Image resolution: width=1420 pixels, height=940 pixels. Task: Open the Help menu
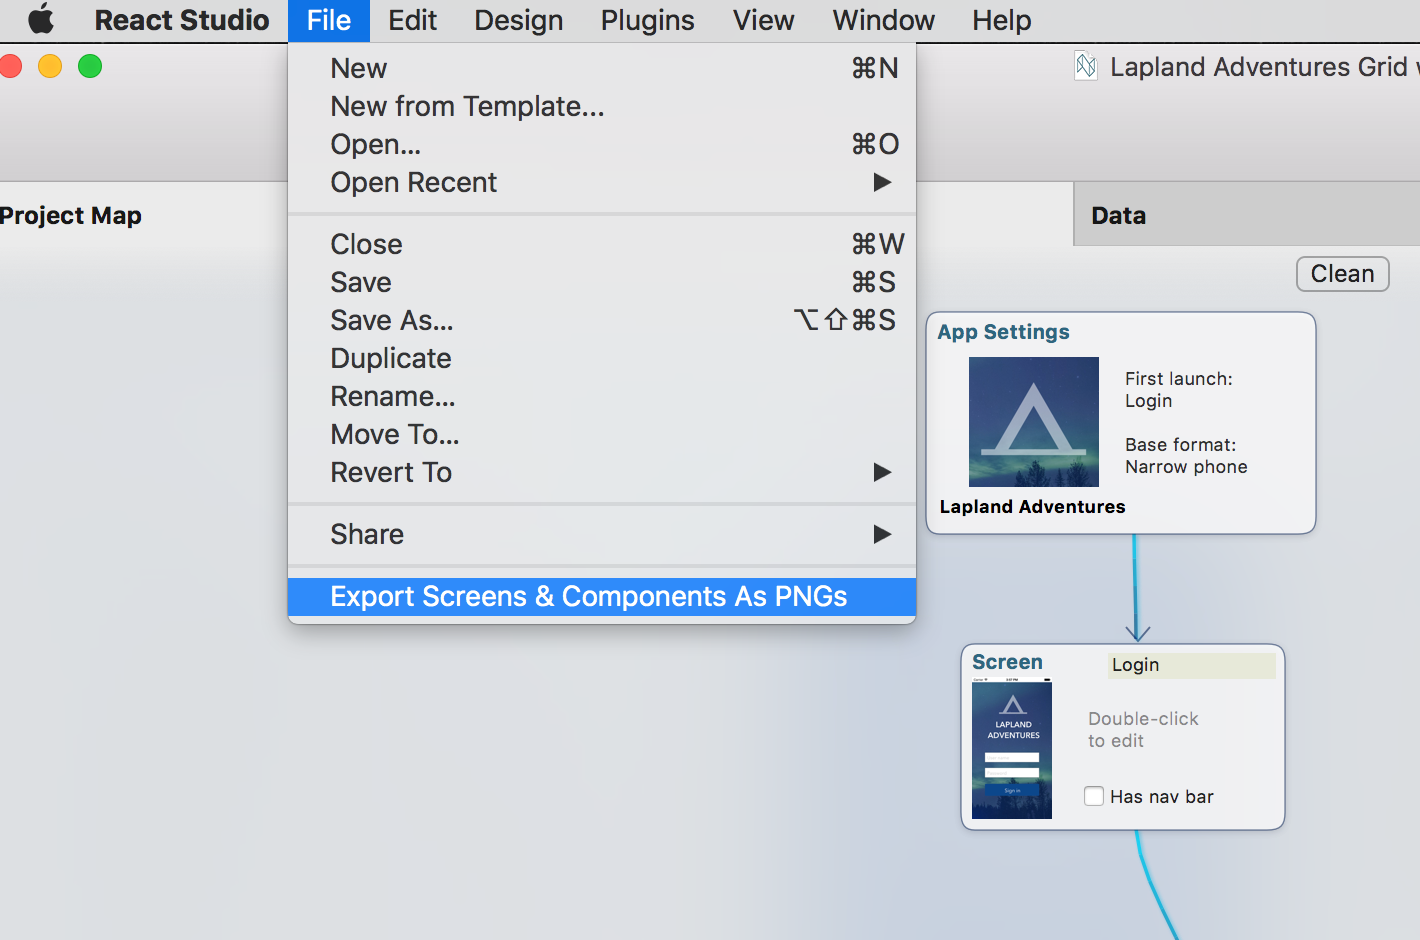point(1001,20)
